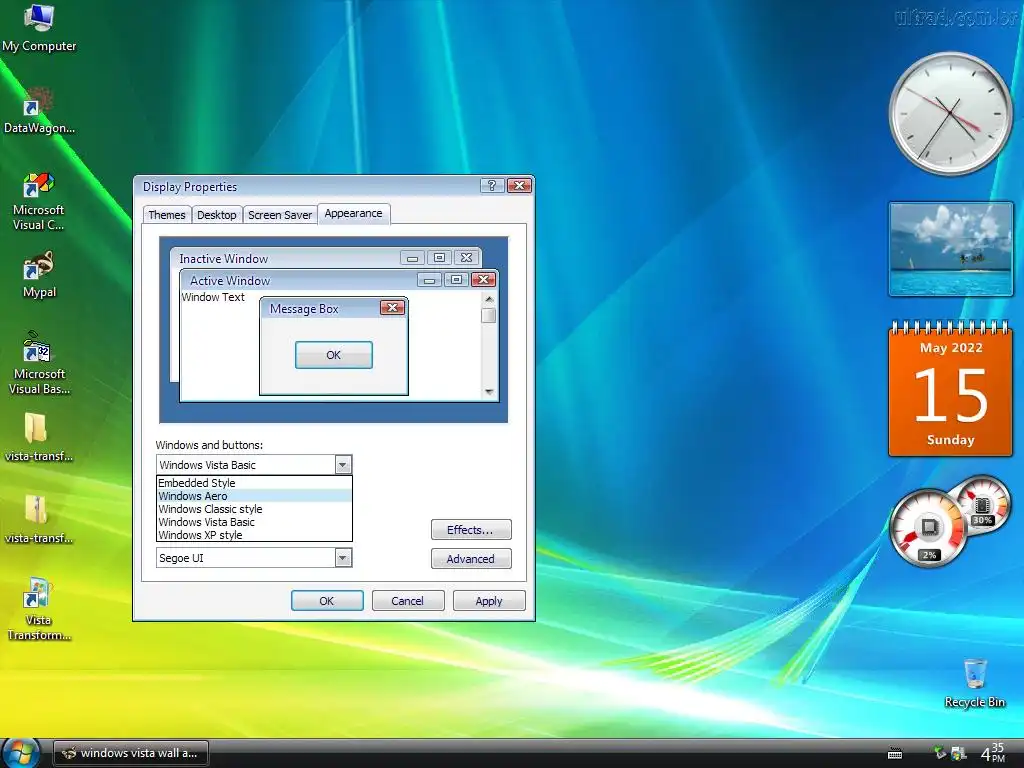Viewport: 1024px width, 768px height.
Task: Click the memory meter dial showing 30%
Action: [982, 504]
